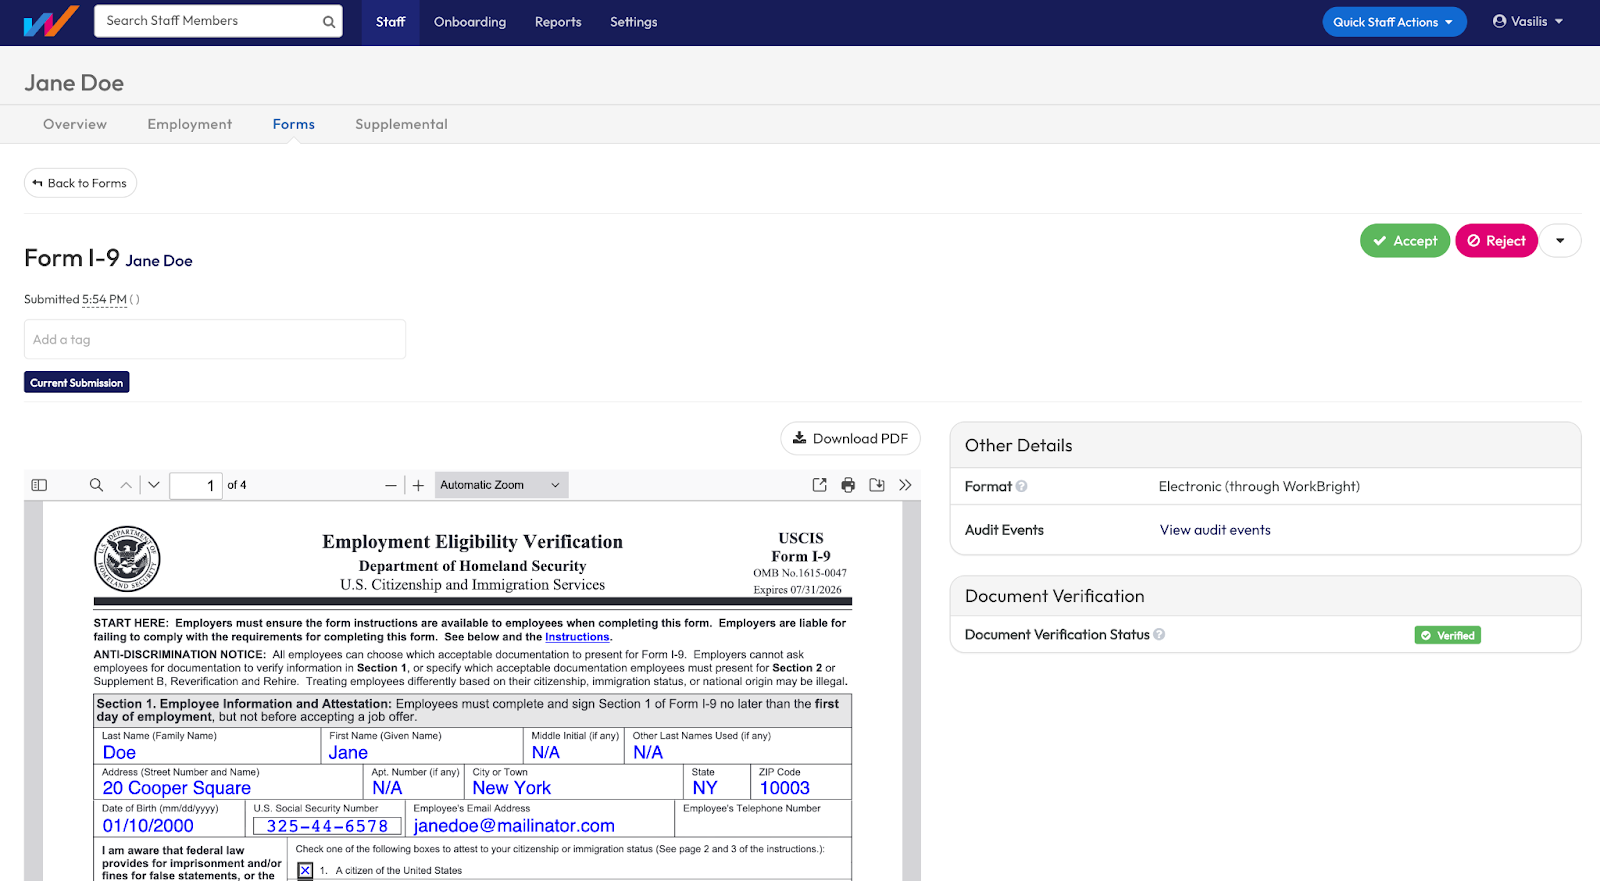Go to next PDF page arrow
This screenshot has height=881, width=1600.
(154, 485)
